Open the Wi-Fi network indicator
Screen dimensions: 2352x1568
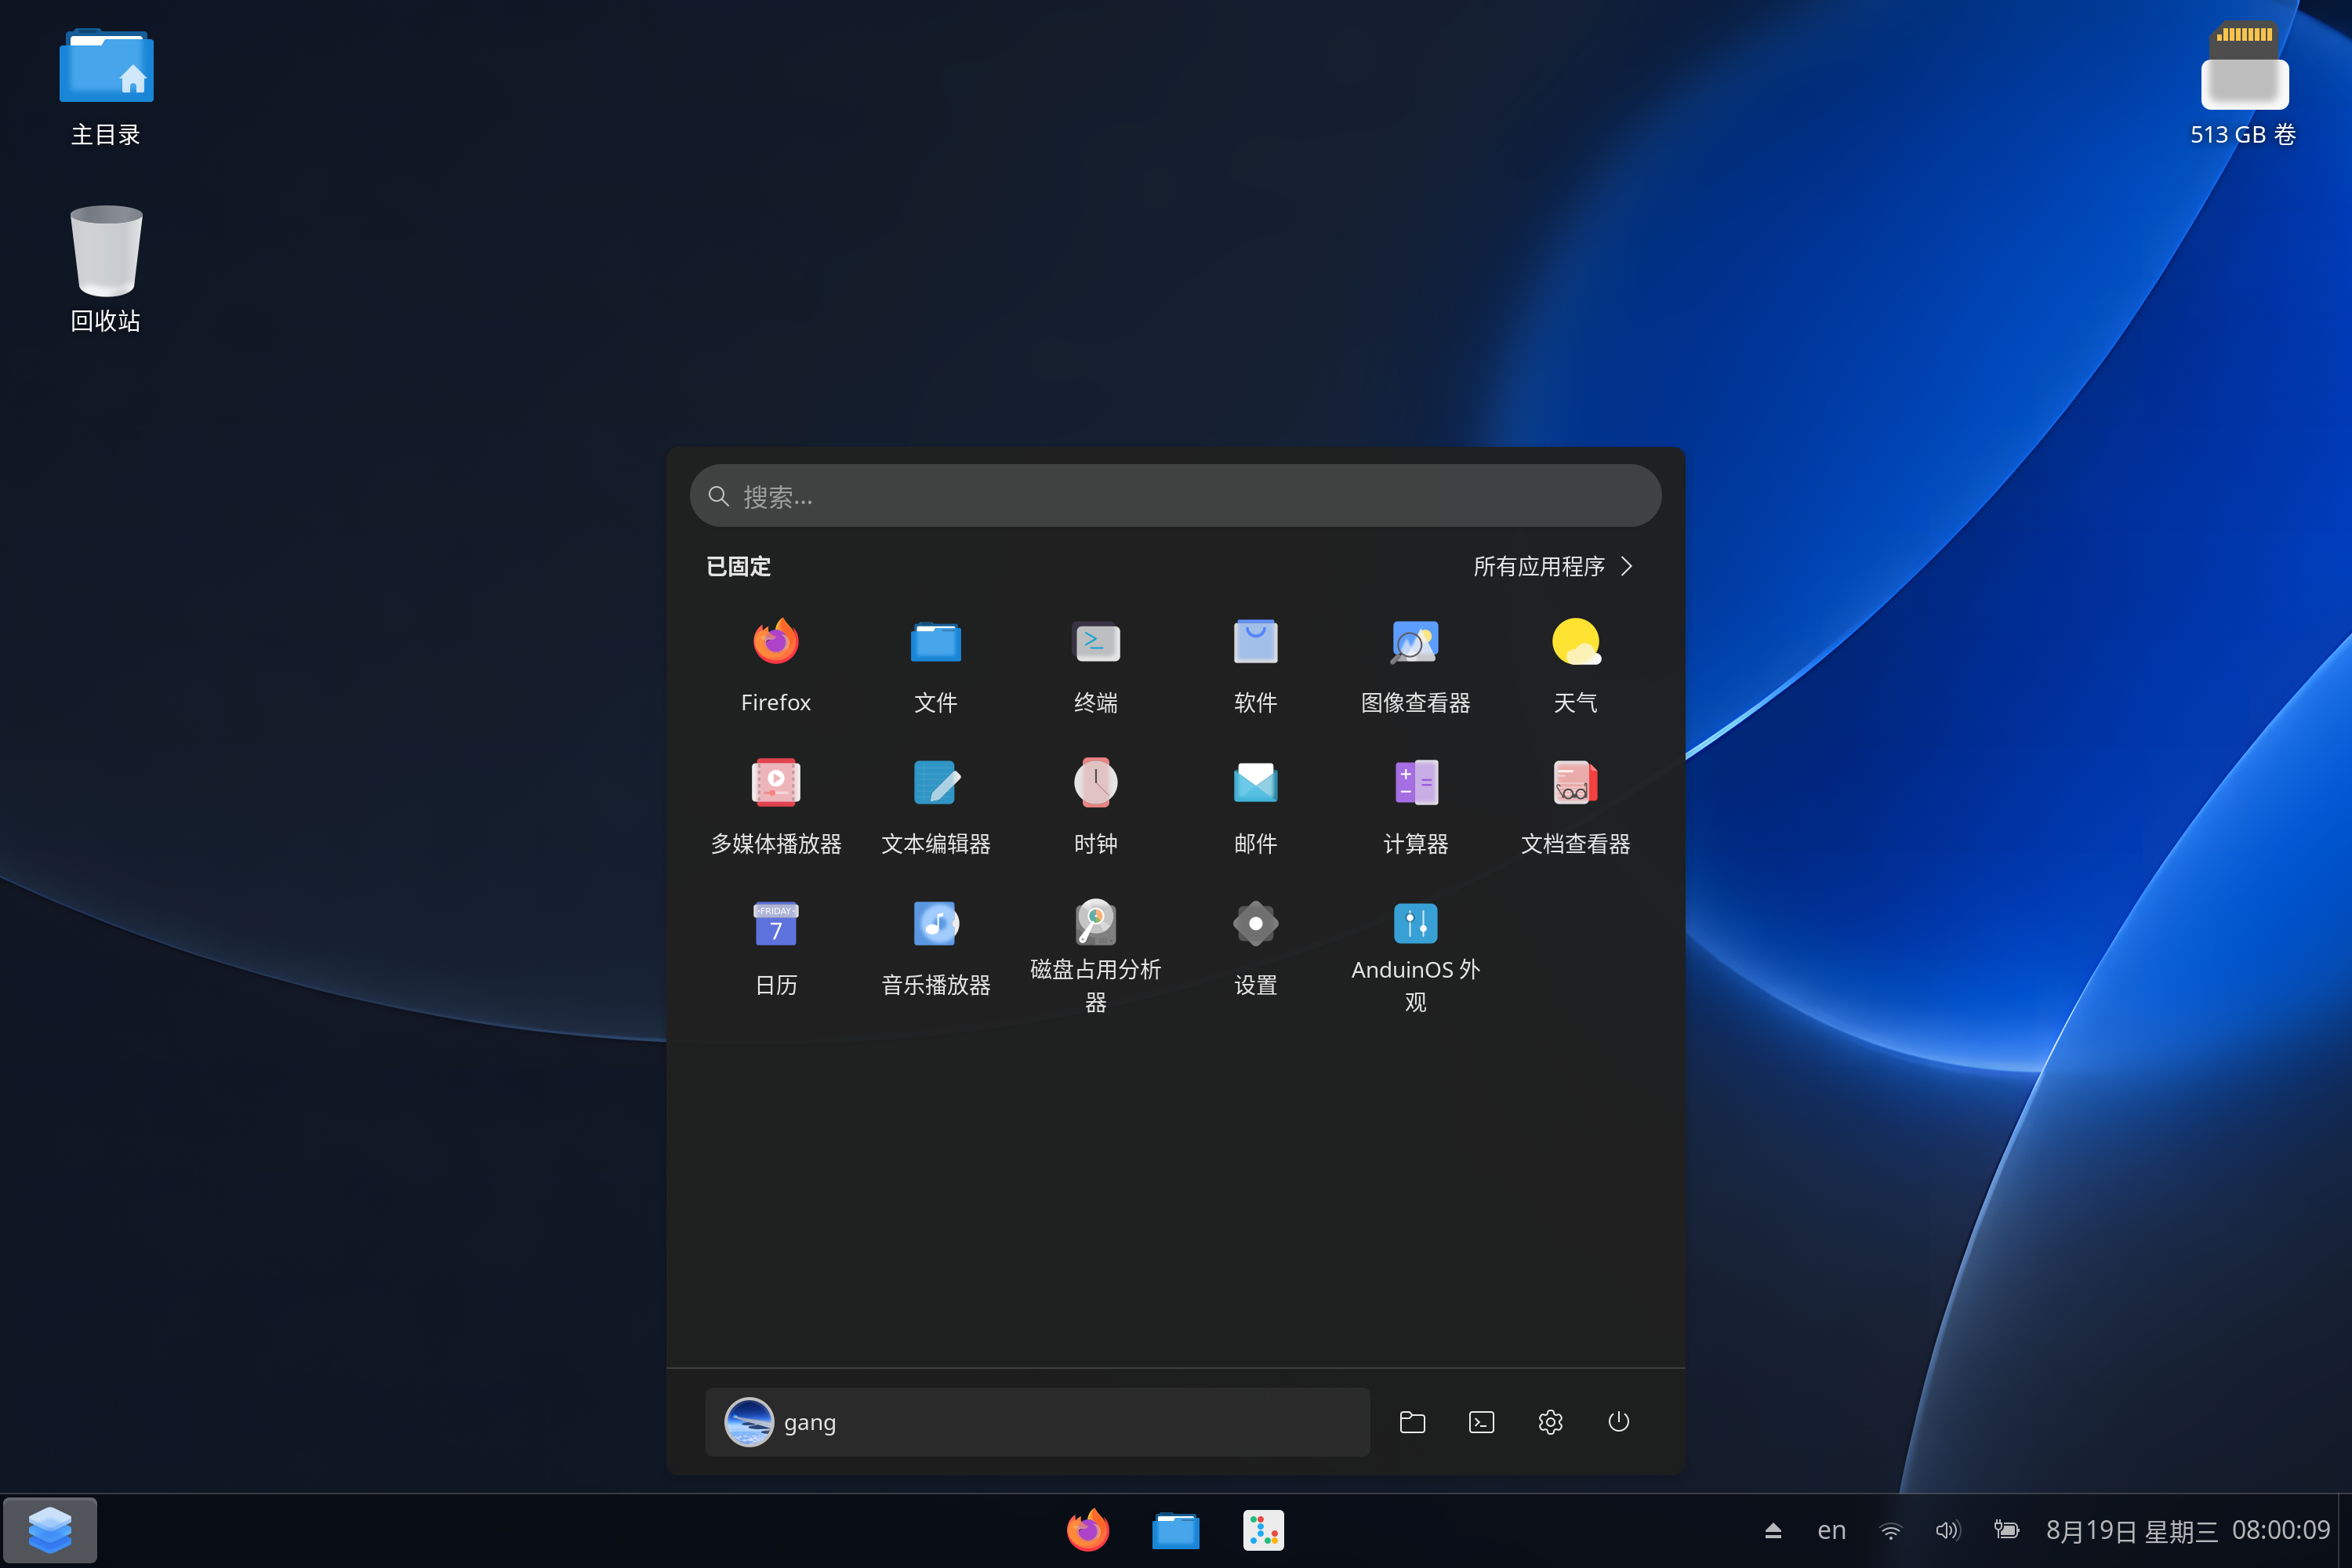(1891, 1530)
